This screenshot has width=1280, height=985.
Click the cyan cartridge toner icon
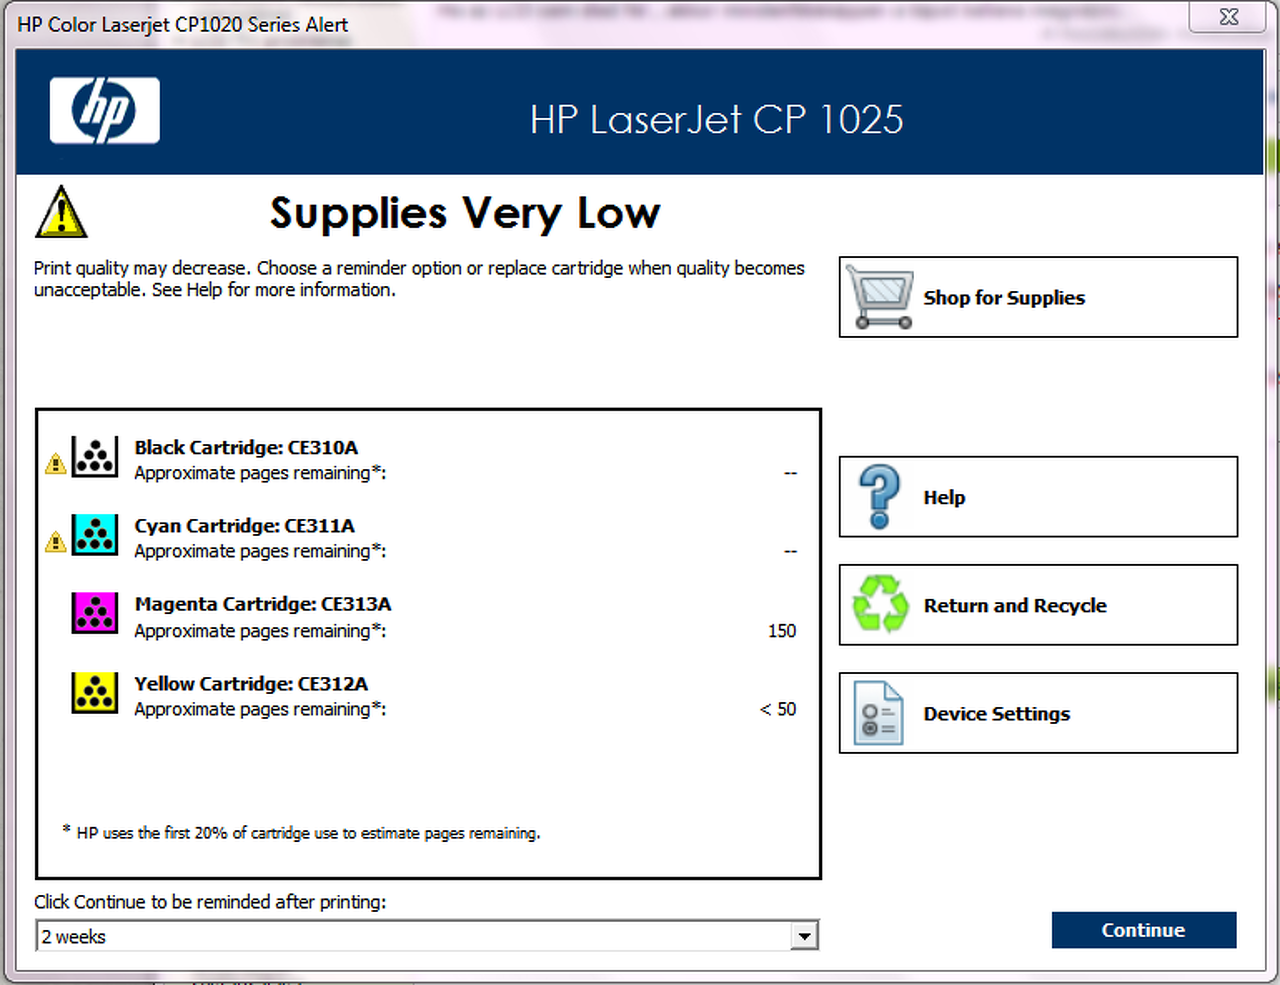tap(95, 534)
